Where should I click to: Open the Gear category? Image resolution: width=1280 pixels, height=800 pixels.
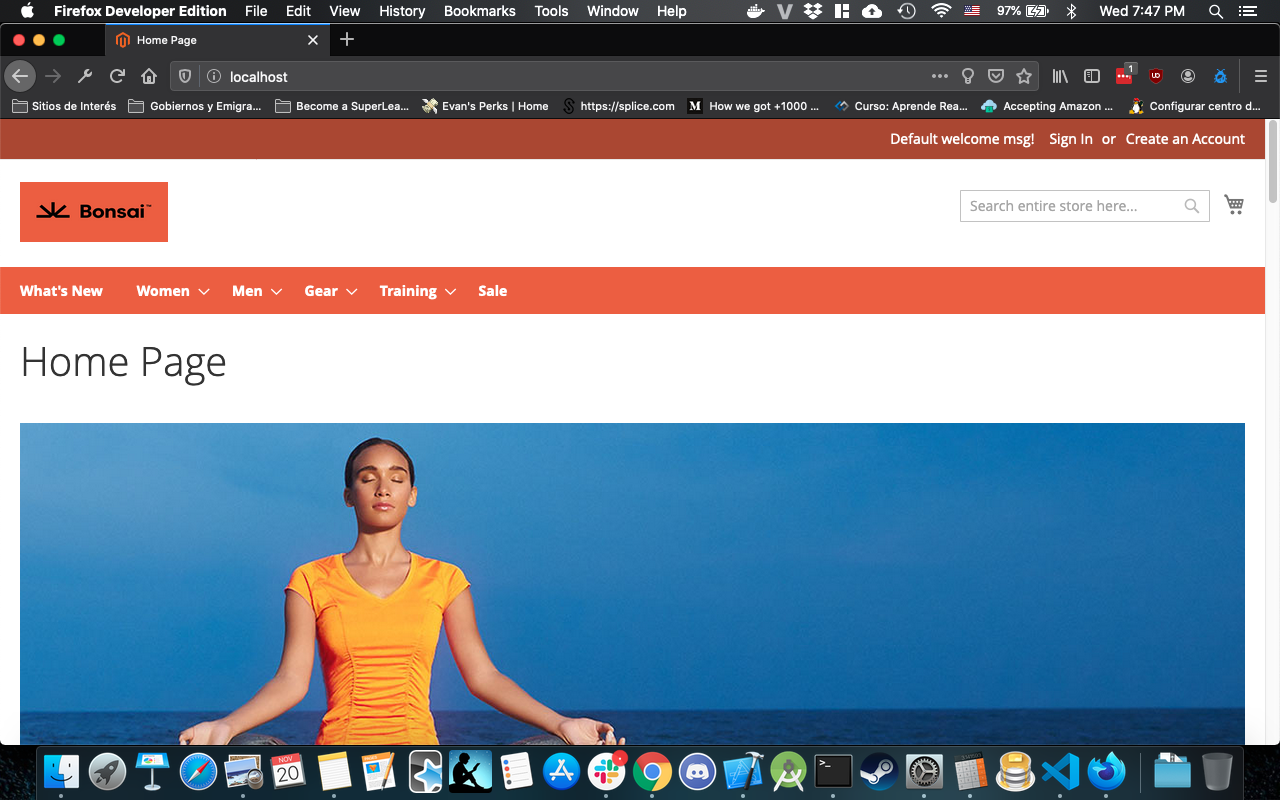click(x=321, y=291)
